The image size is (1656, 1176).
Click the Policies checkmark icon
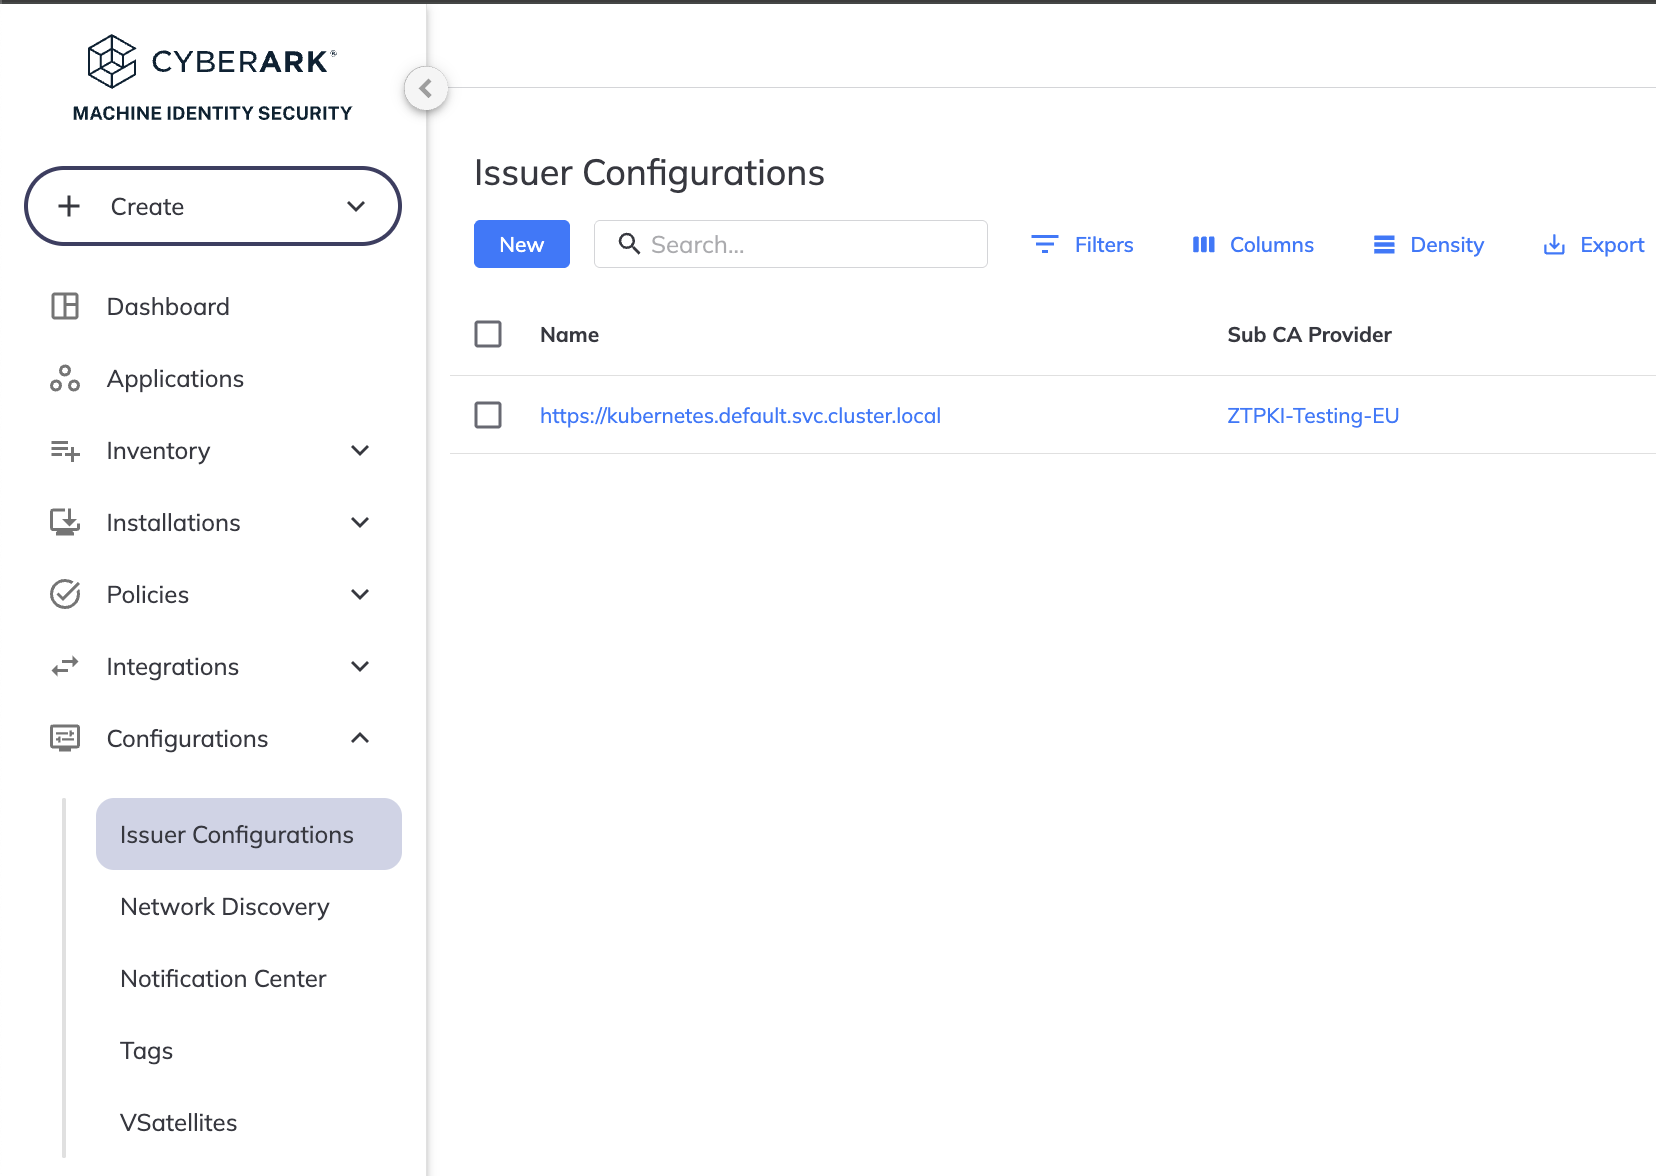(x=65, y=594)
